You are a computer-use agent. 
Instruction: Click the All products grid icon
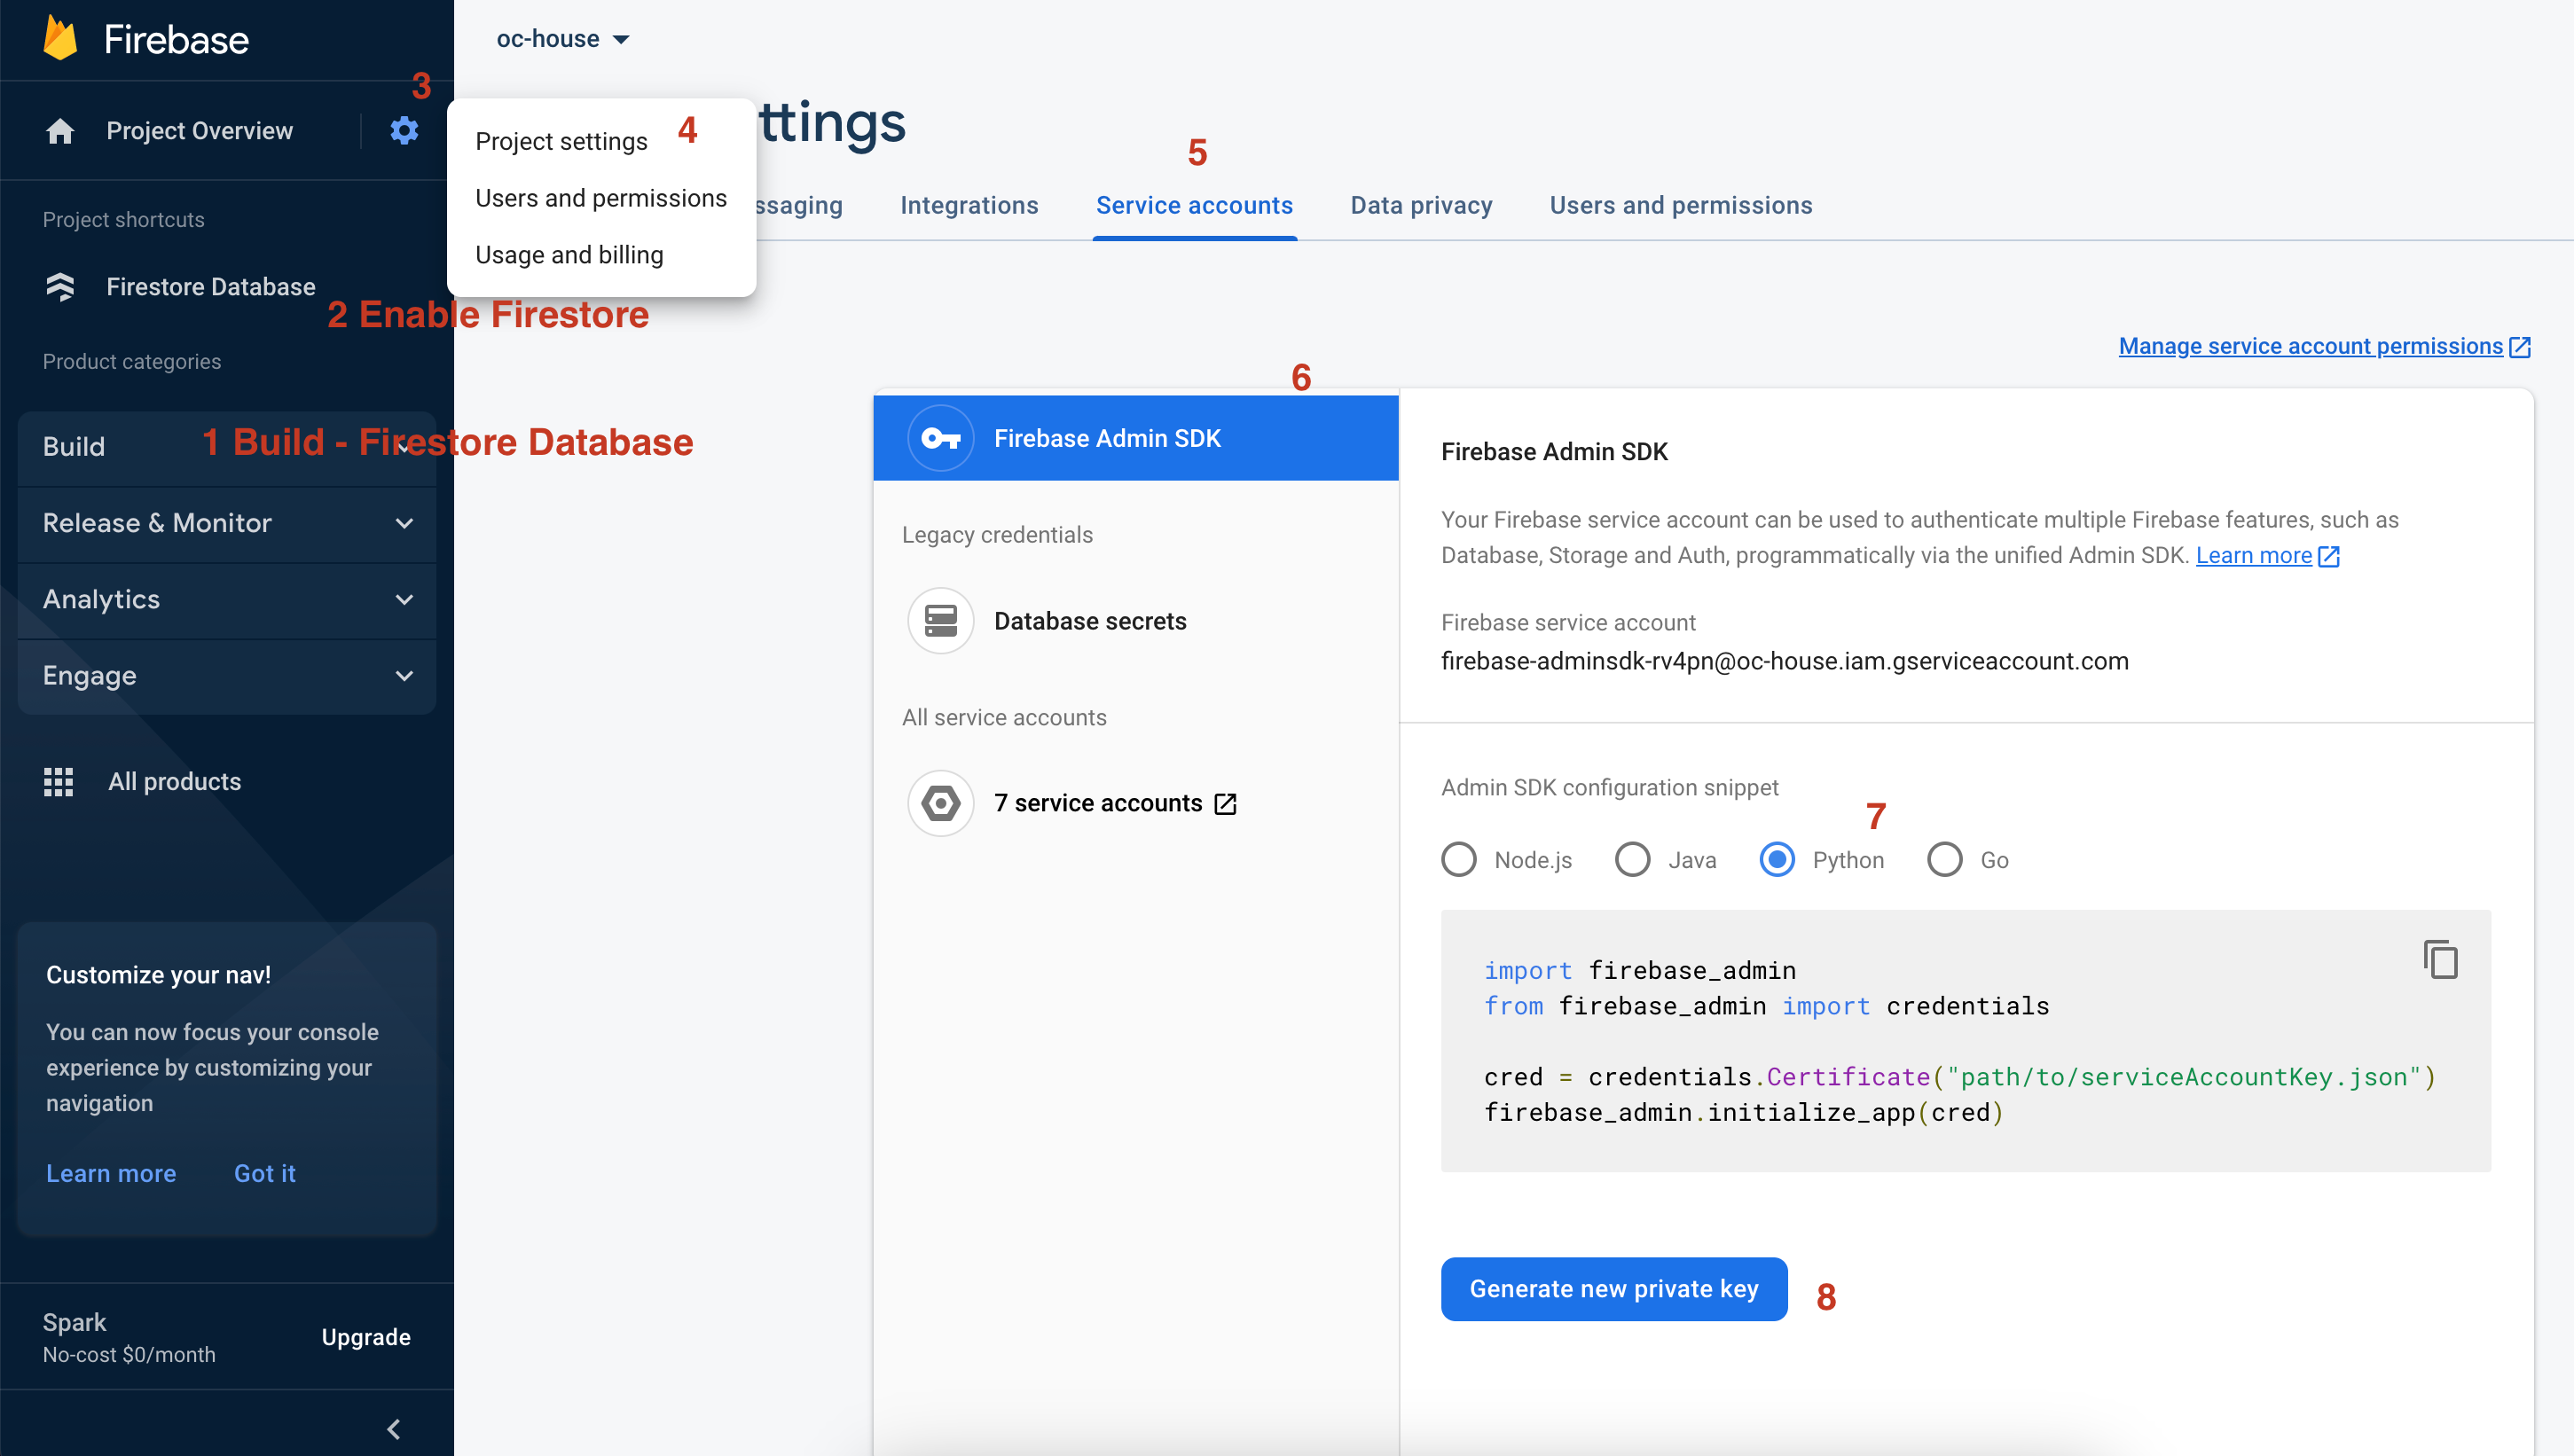[x=57, y=781]
